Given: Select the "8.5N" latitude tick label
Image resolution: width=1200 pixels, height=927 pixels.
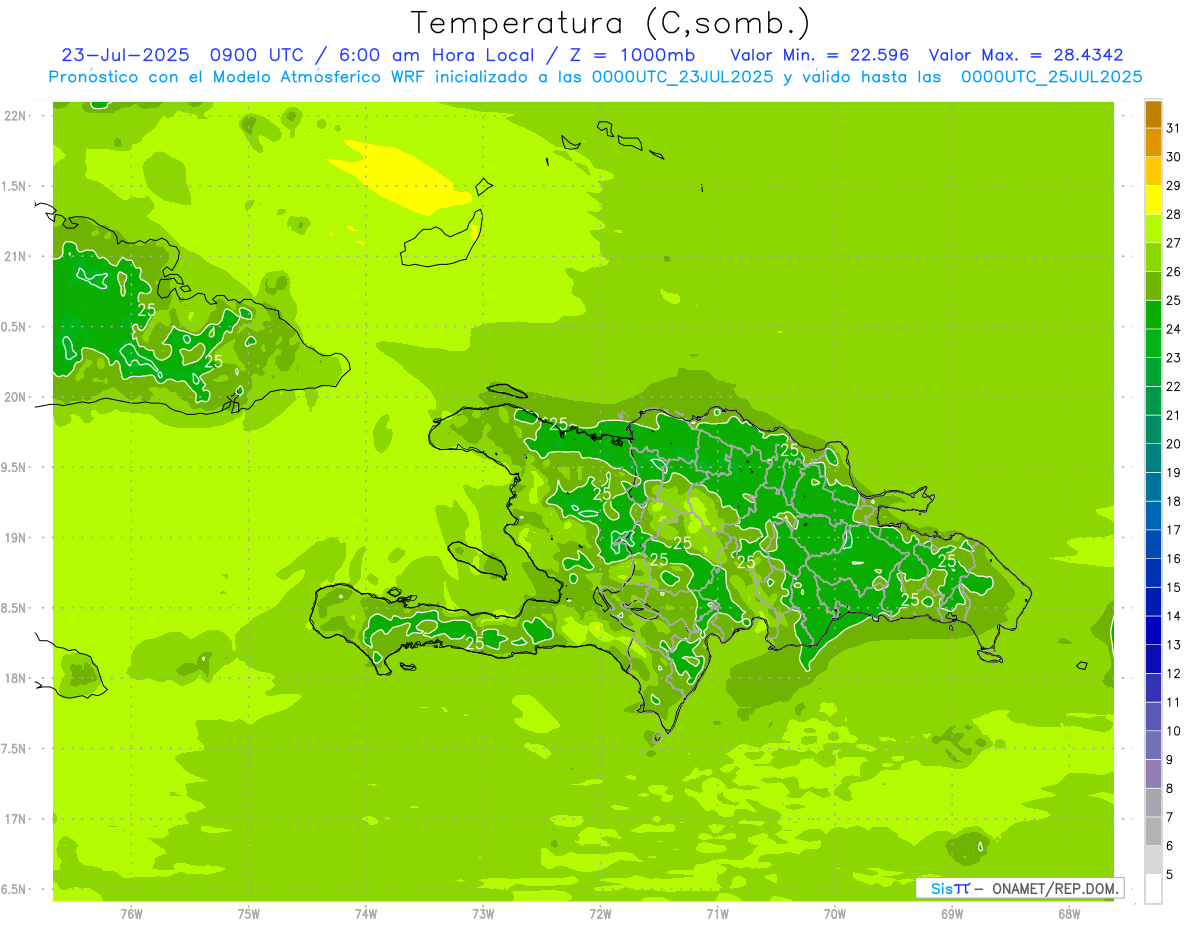Looking at the screenshot, I should 14,608.
